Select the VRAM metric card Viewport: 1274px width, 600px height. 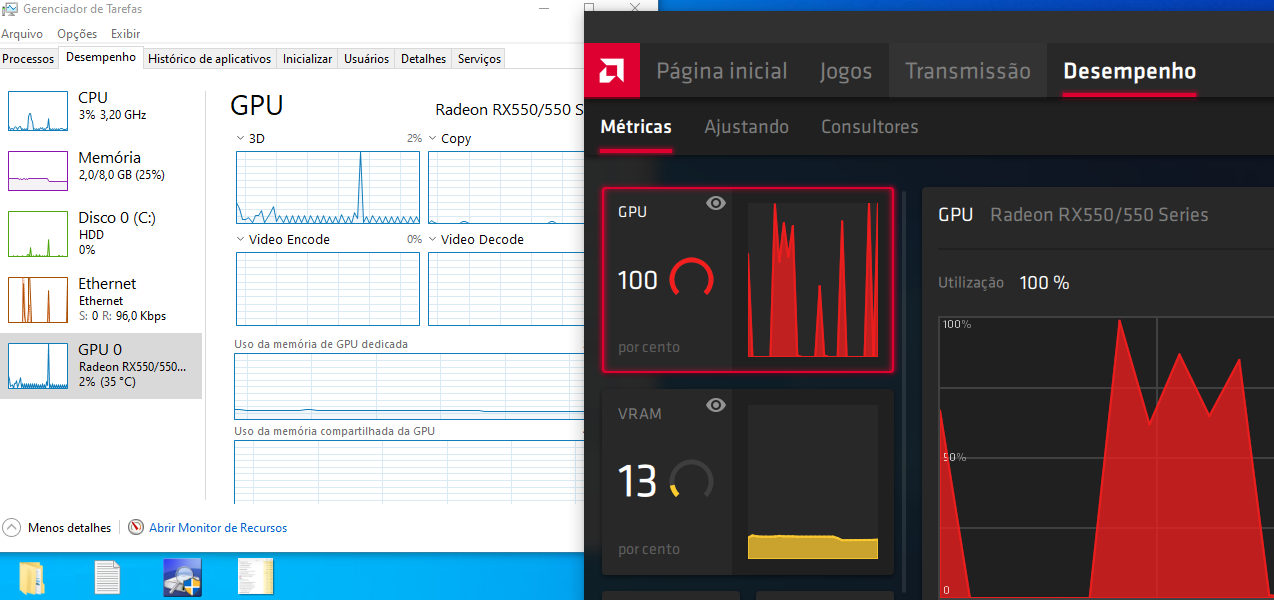[x=747, y=482]
